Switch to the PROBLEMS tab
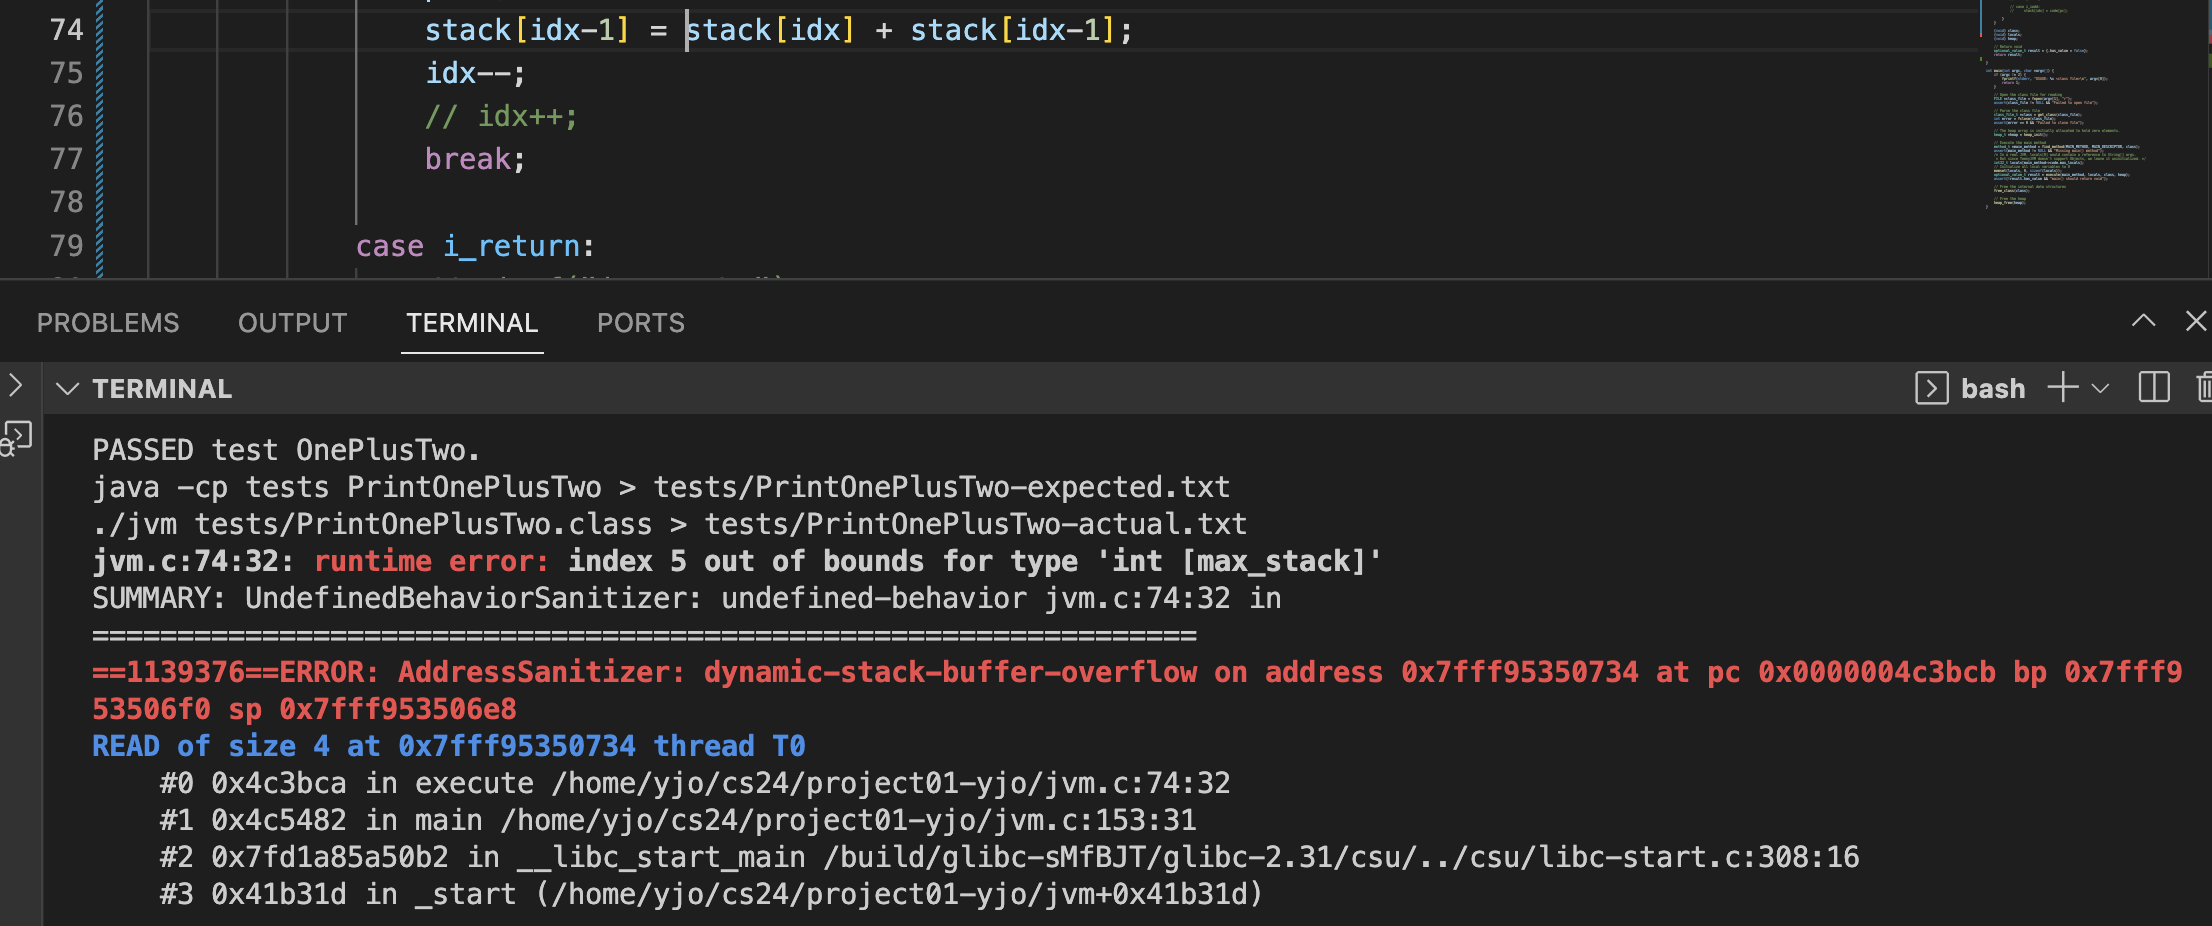 (x=108, y=323)
